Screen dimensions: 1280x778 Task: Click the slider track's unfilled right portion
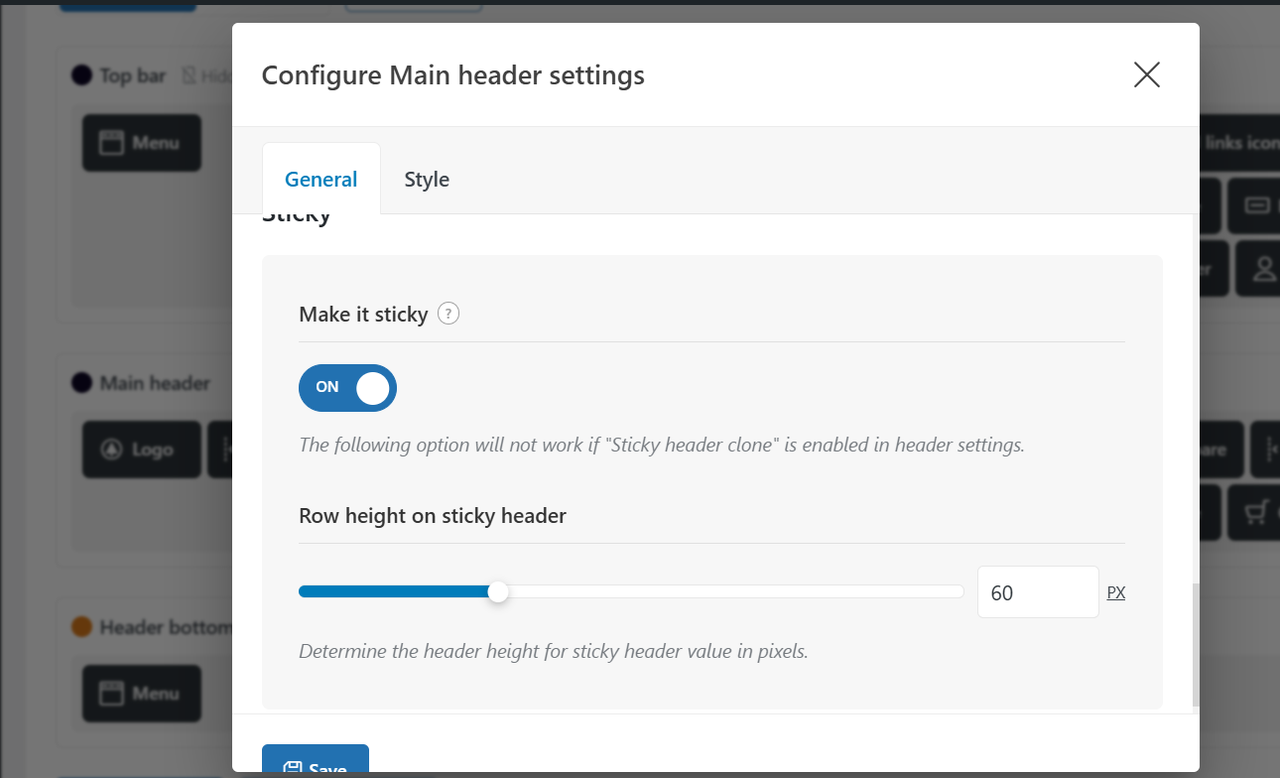click(x=735, y=592)
